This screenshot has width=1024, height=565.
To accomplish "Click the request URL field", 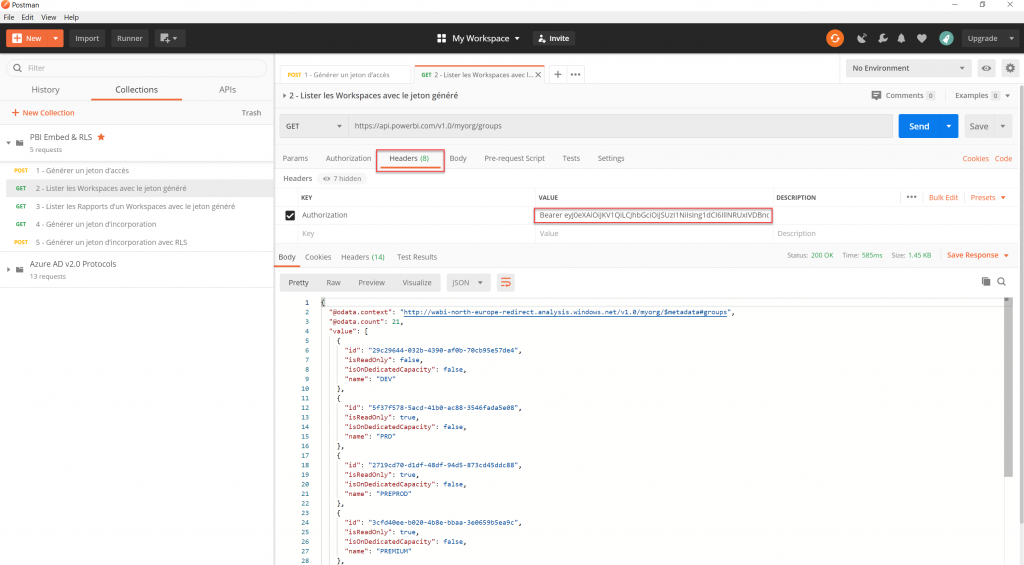I will pyautogui.click(x=620, y=126).
